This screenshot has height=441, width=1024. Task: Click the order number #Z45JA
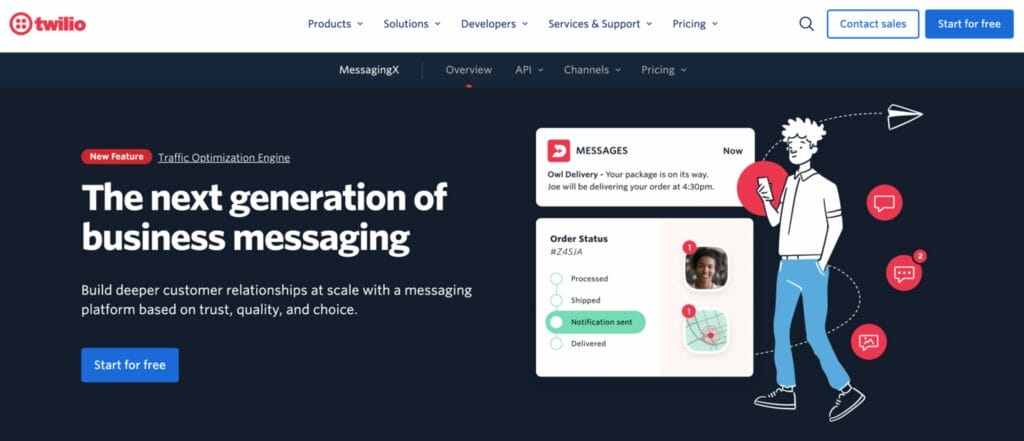566,252
